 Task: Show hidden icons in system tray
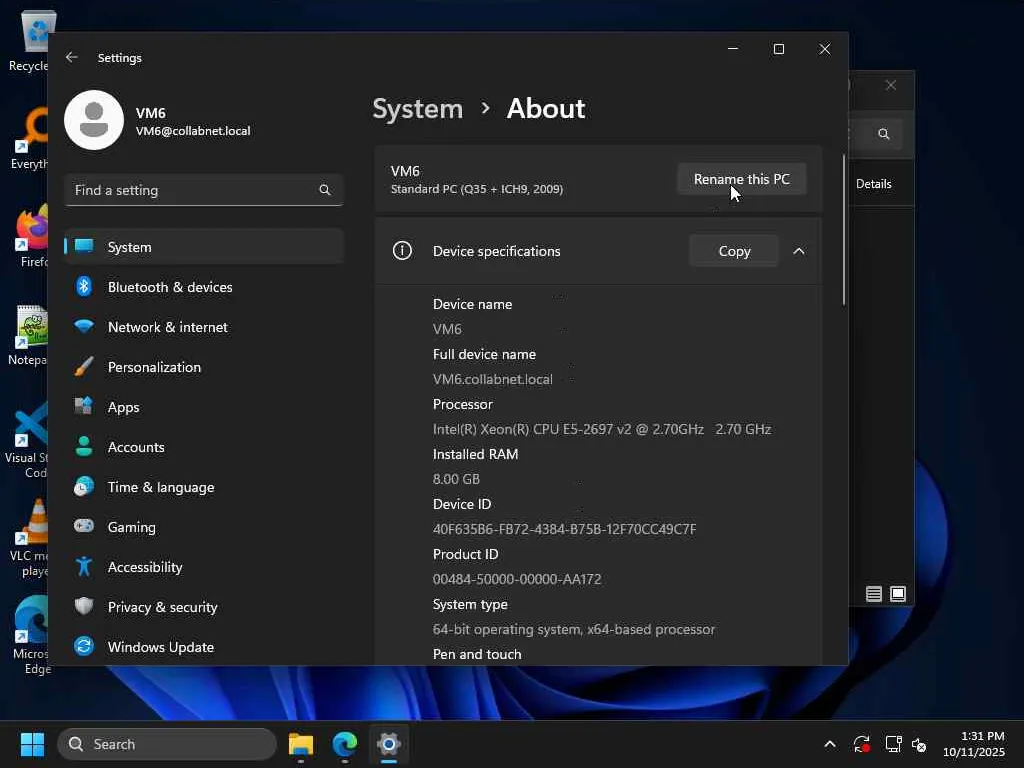(x=829, y=744)
